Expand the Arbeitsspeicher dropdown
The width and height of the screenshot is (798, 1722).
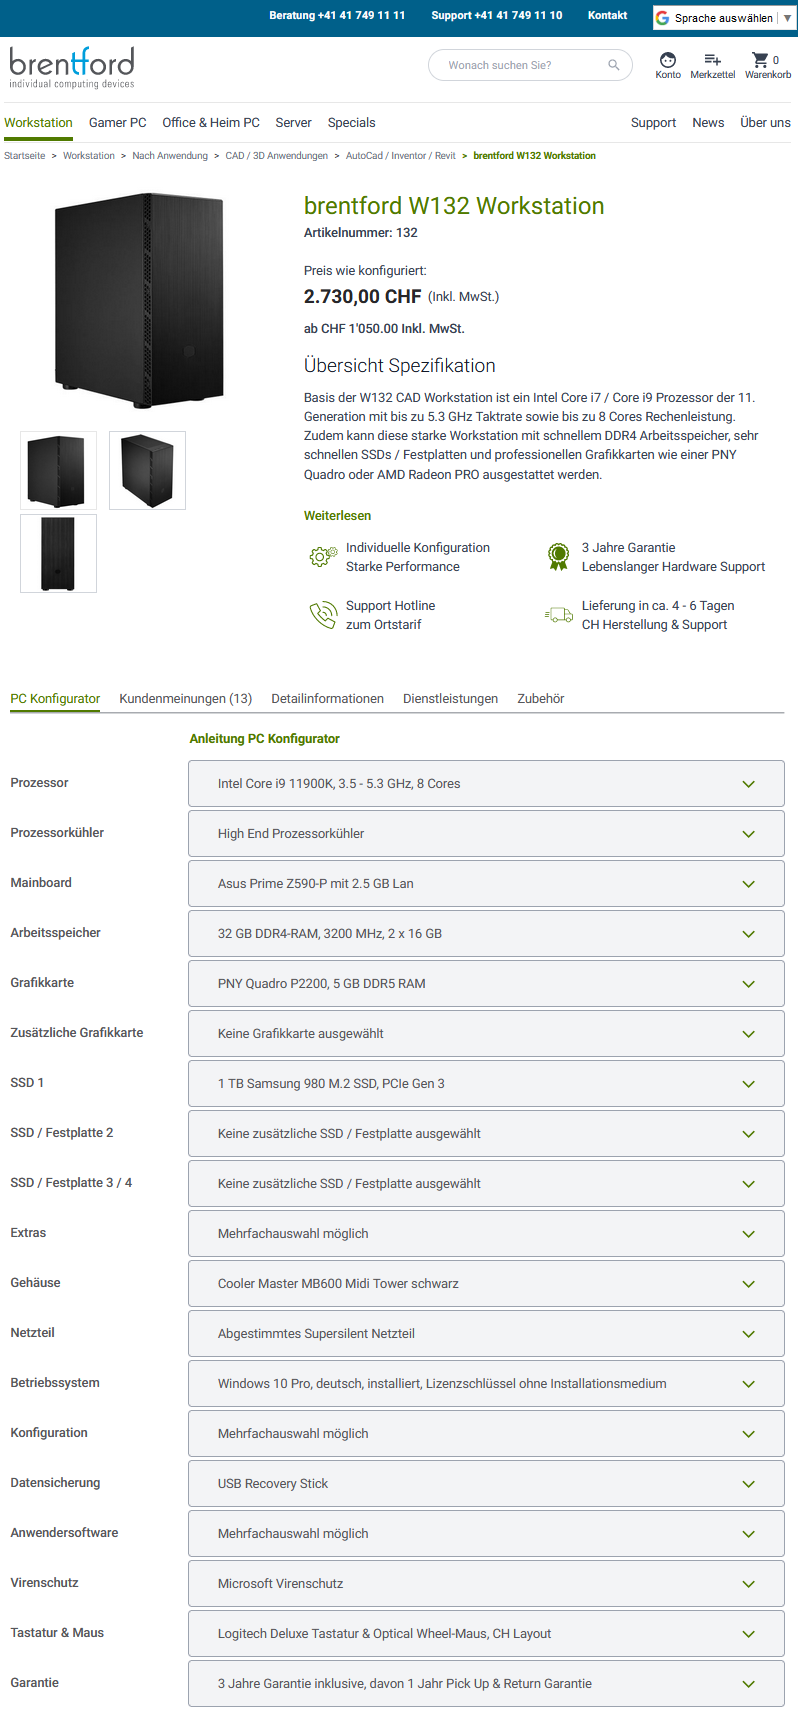(486, 934)
